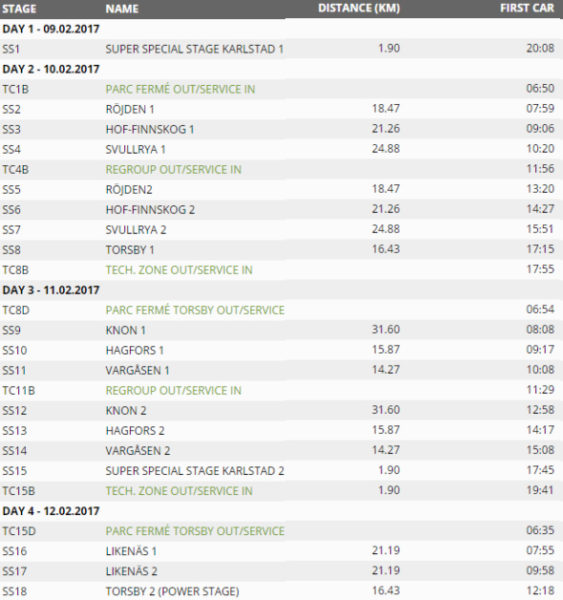Click first car time 09:58
This screenshot has width=563, height=600.
(x=540, y=571)
